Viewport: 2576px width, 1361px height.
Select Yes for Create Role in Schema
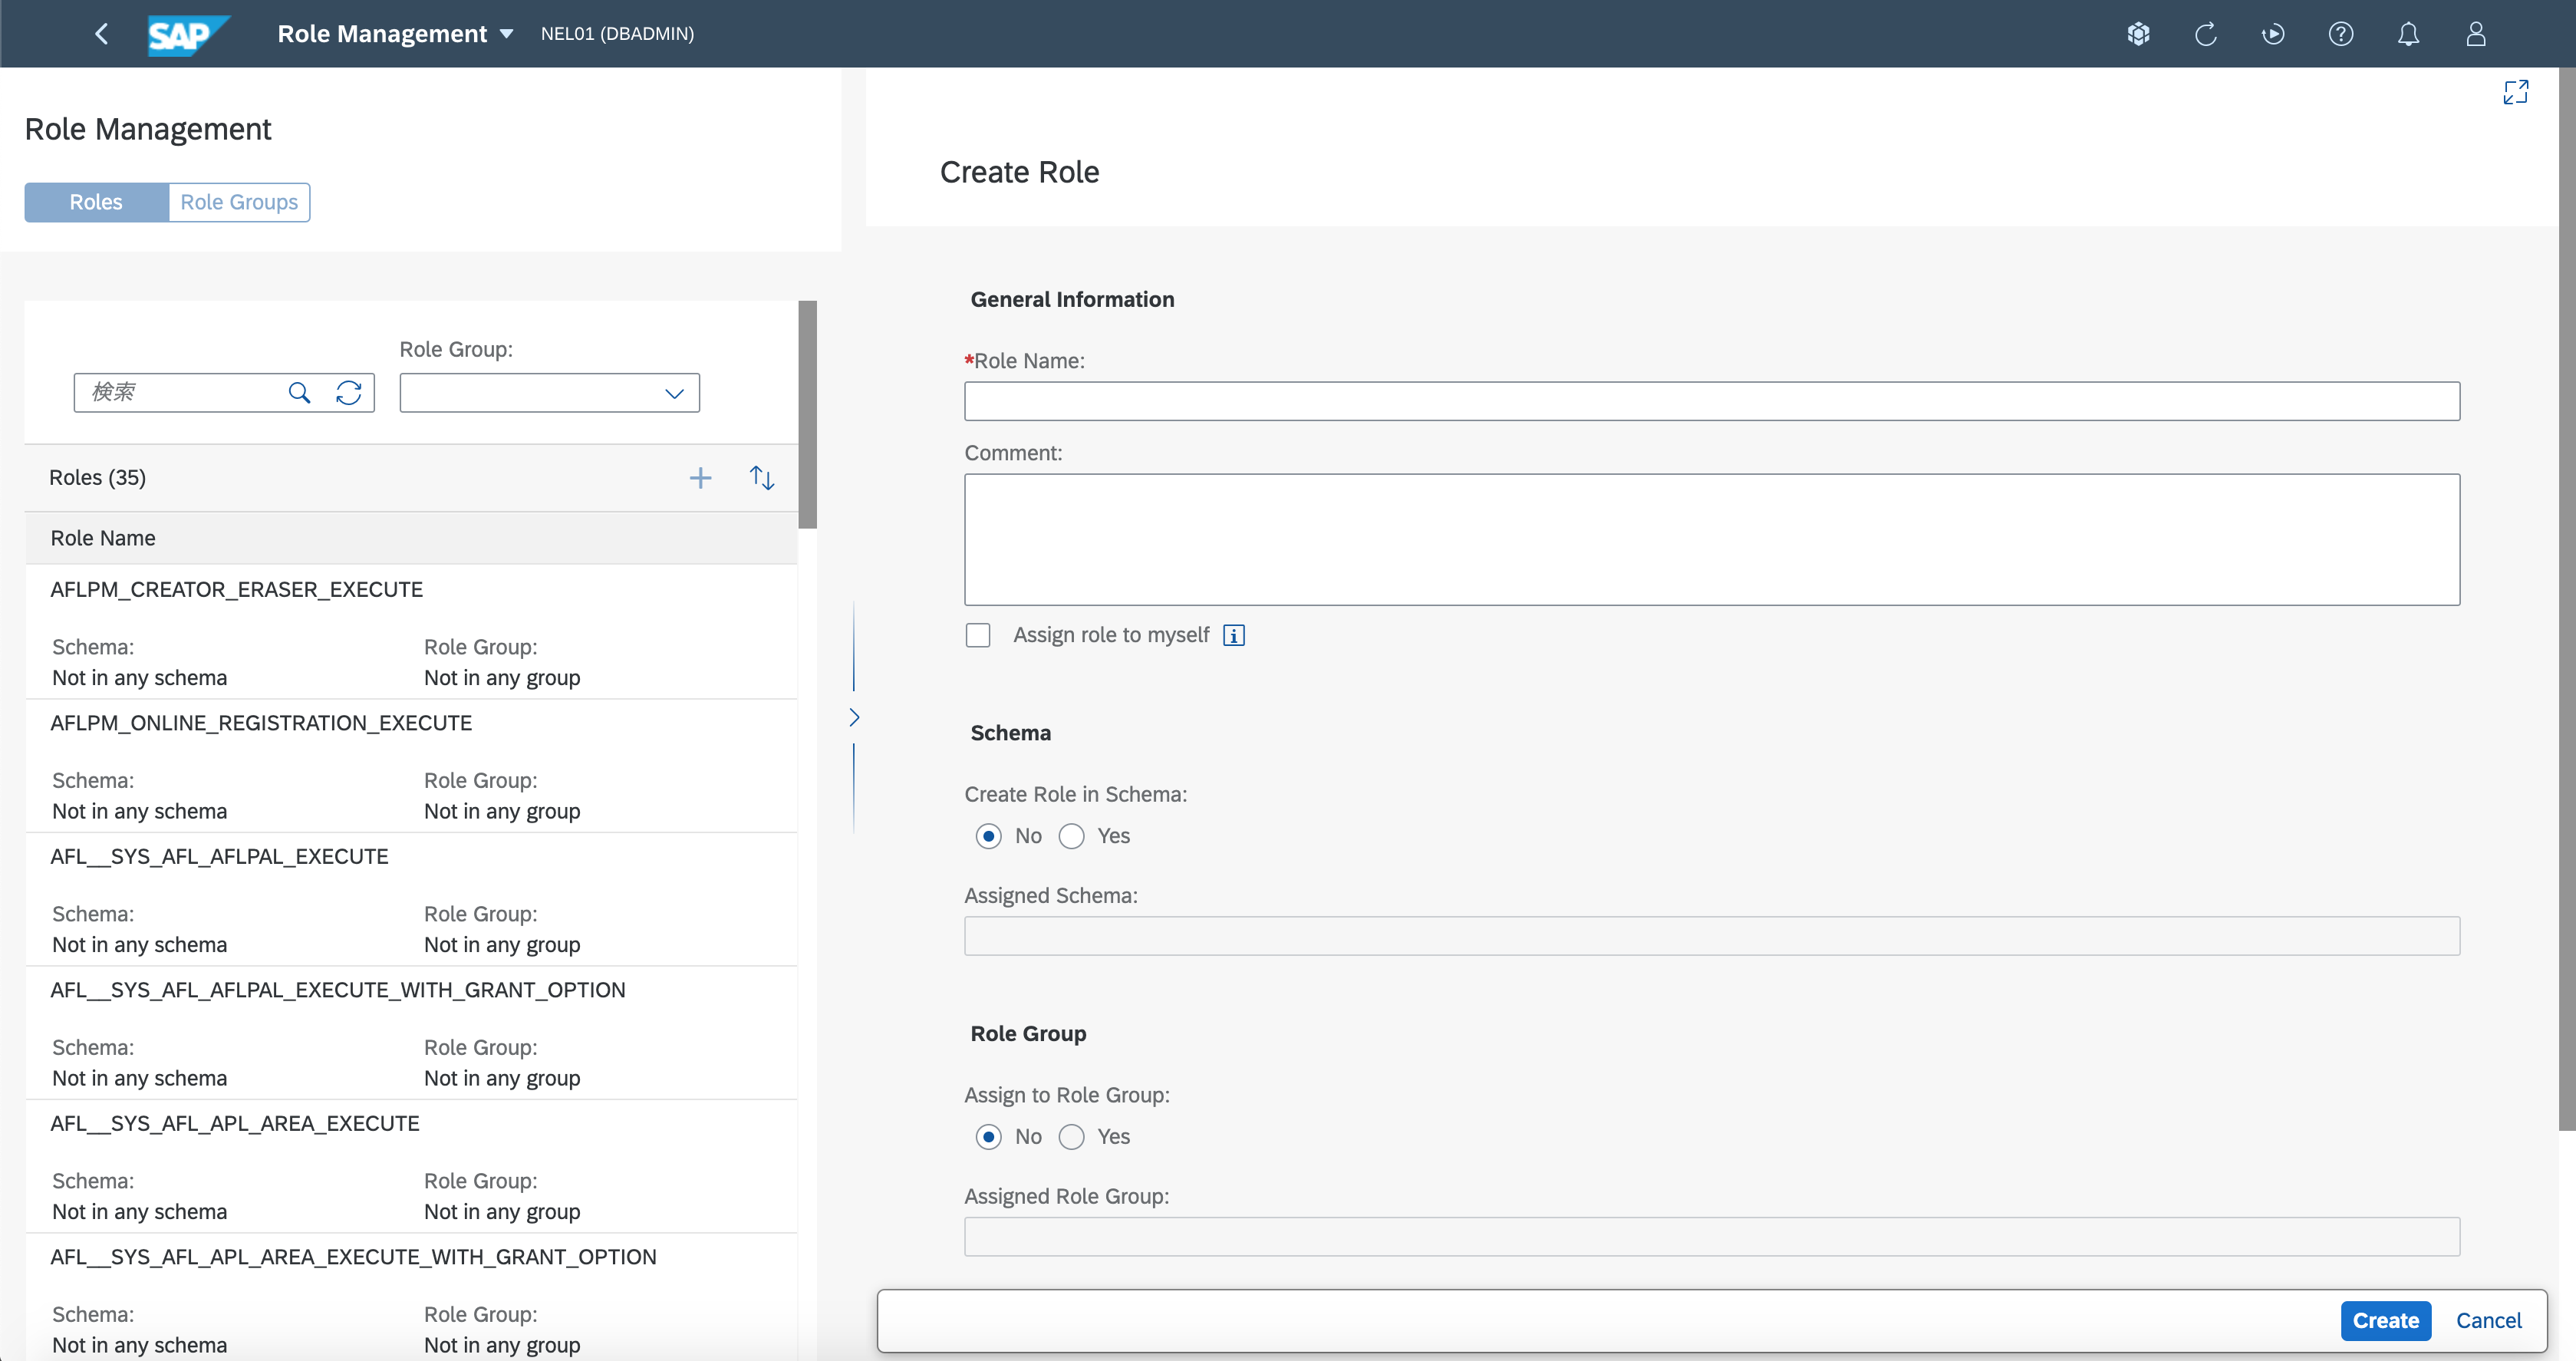click(1072, 836)
